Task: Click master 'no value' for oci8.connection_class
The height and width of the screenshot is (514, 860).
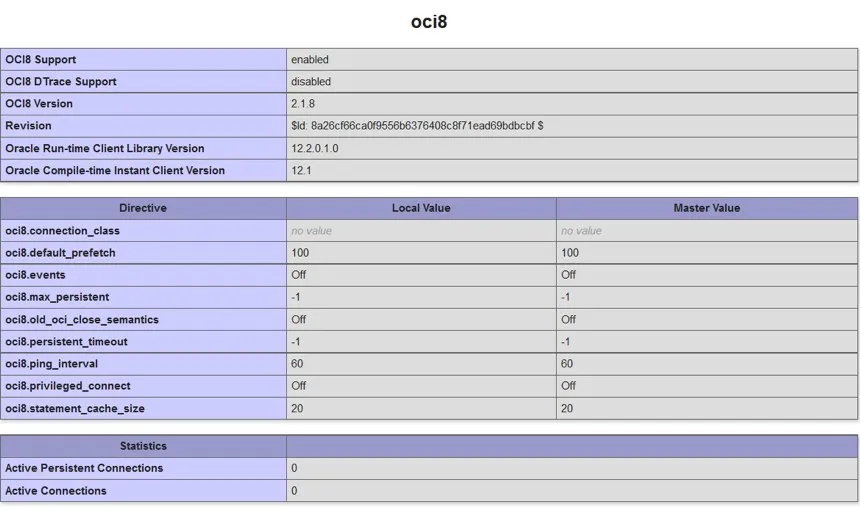Action: [x=581, y=230]
